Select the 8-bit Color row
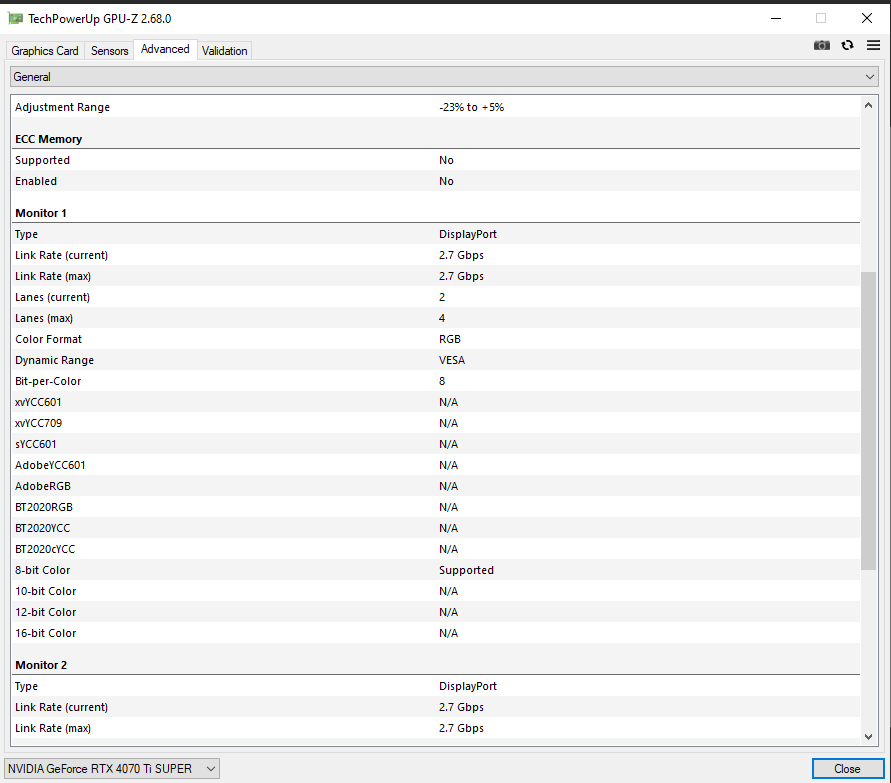The height and width of the screenshot is (783, 891). [x=435, y=570]
